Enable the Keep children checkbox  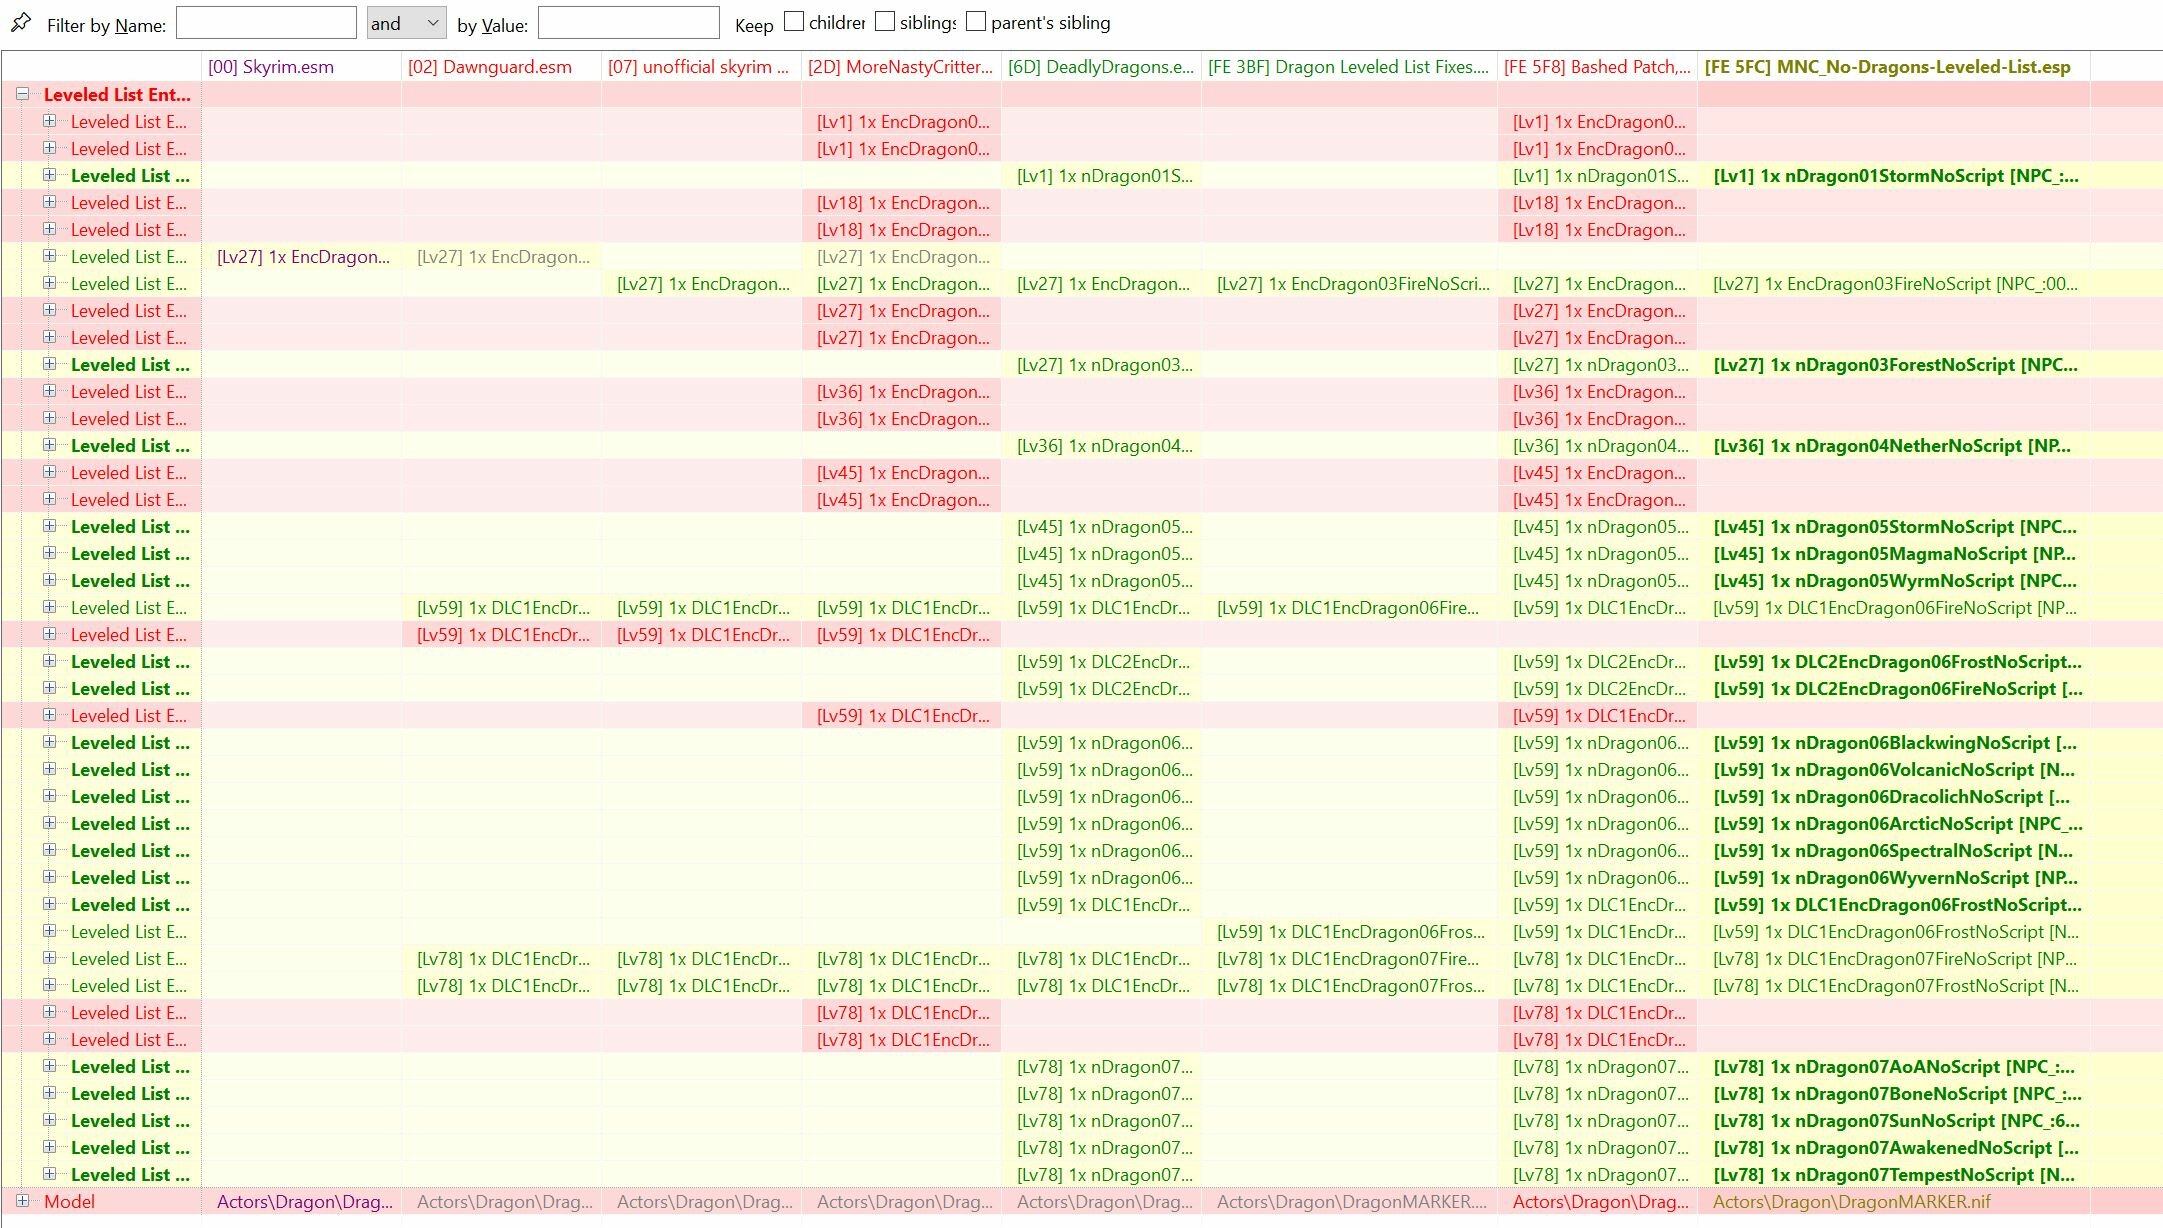794,22
